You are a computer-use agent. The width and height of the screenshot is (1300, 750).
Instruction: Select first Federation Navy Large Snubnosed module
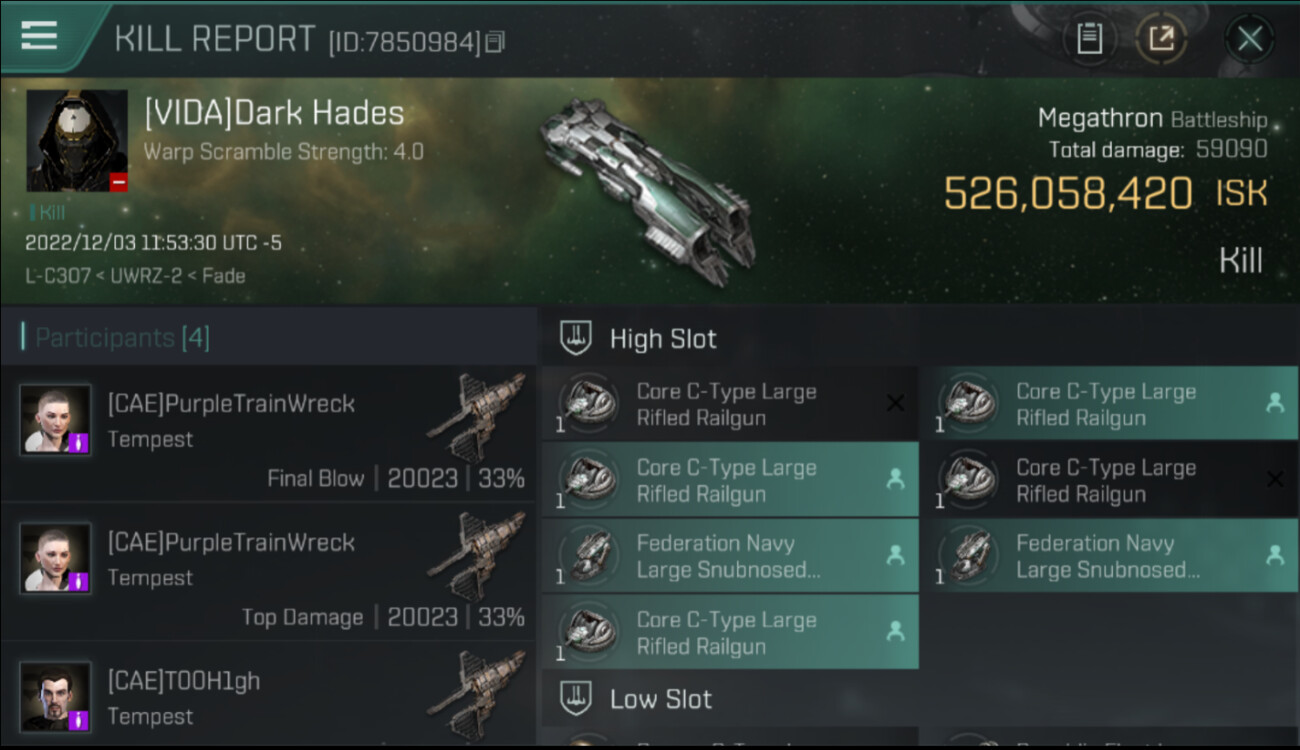click(730, 556)
